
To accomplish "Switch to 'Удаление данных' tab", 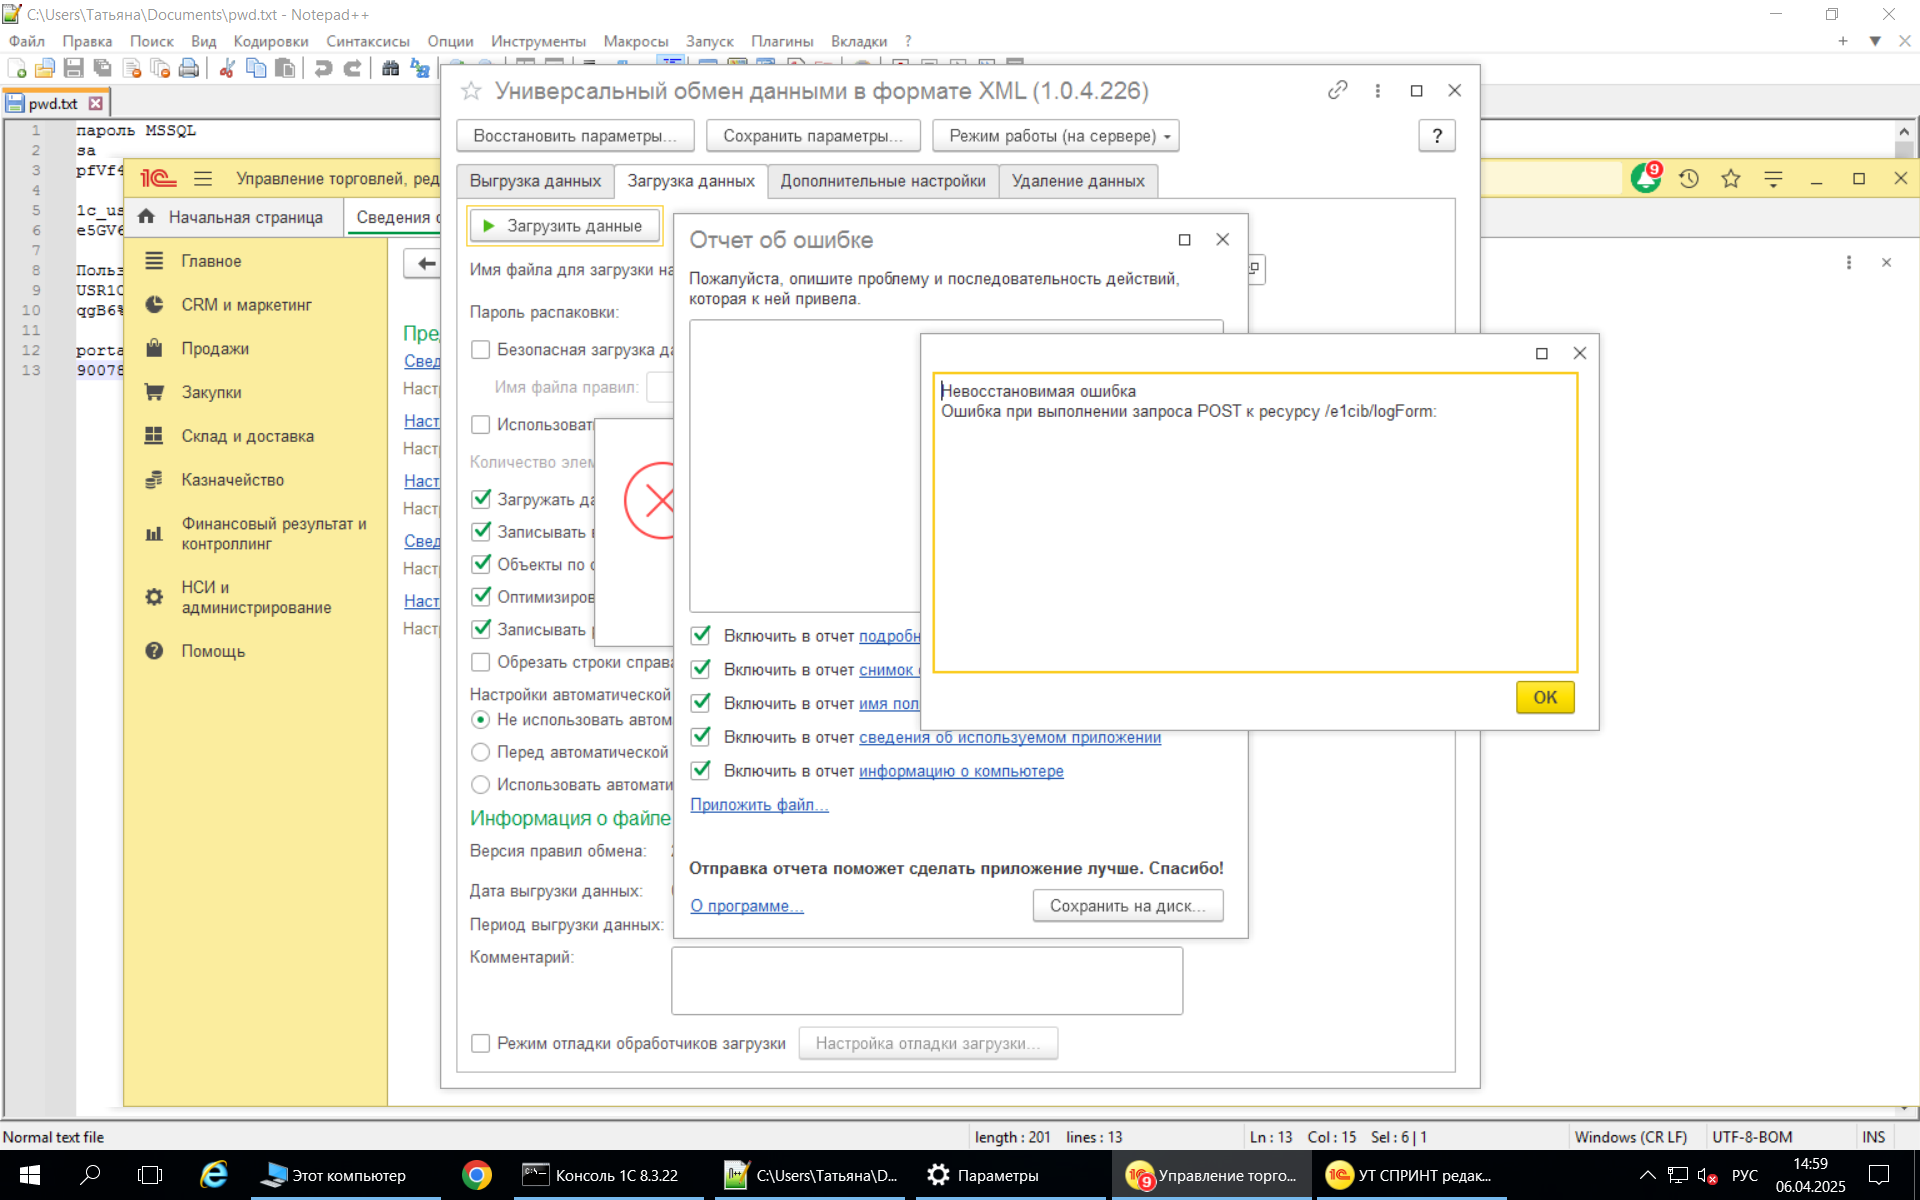I will click(1078, 181).
